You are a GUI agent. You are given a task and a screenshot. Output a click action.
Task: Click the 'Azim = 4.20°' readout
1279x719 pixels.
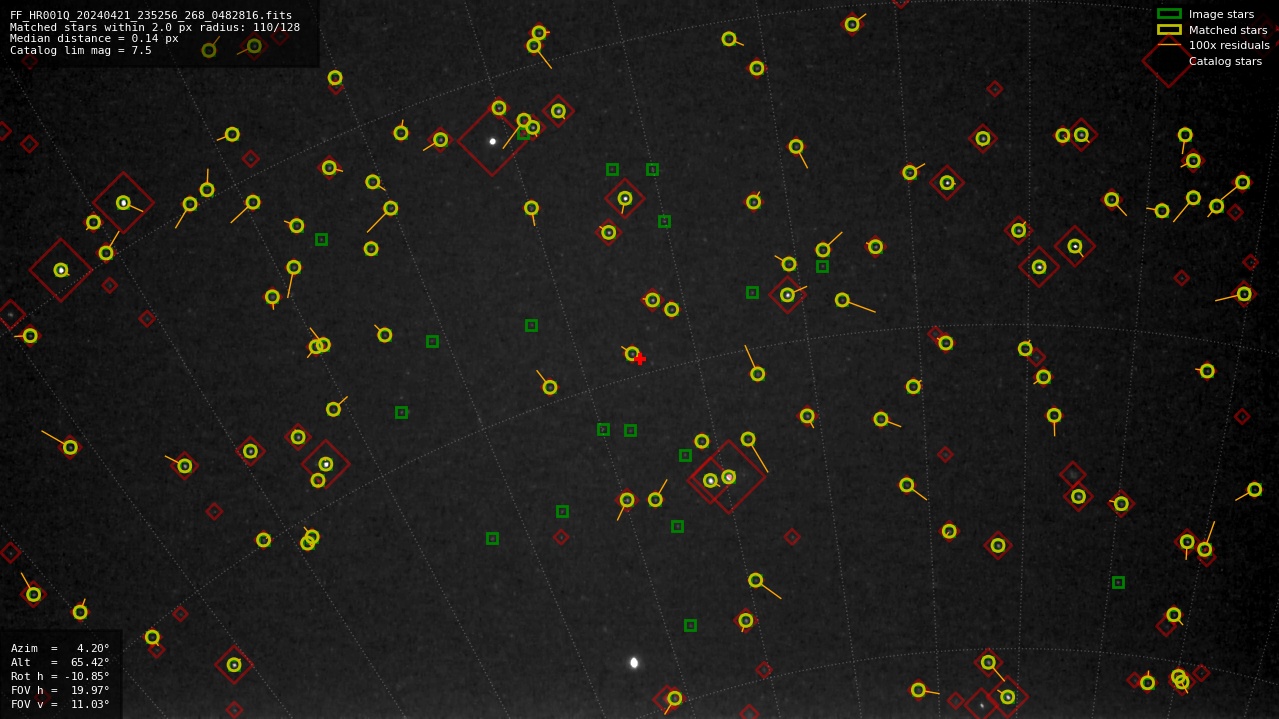[60, 648]
